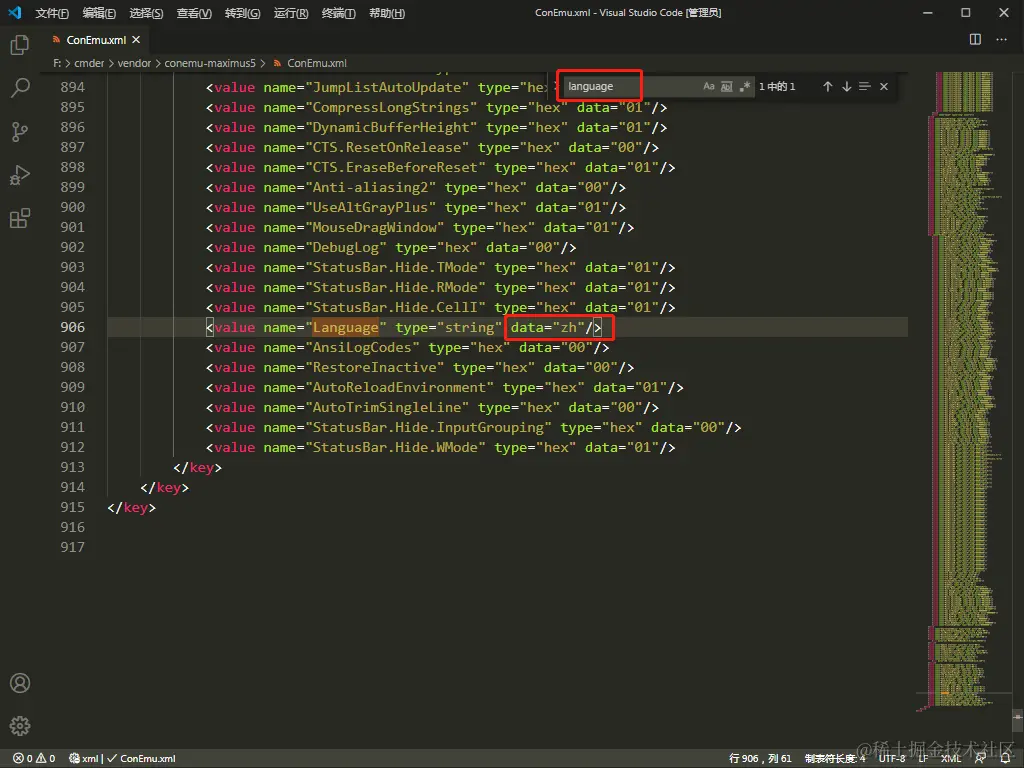The image size is (1024, 768).
Task: Open the 文件(F) menu
Action: tap(52, 13)
